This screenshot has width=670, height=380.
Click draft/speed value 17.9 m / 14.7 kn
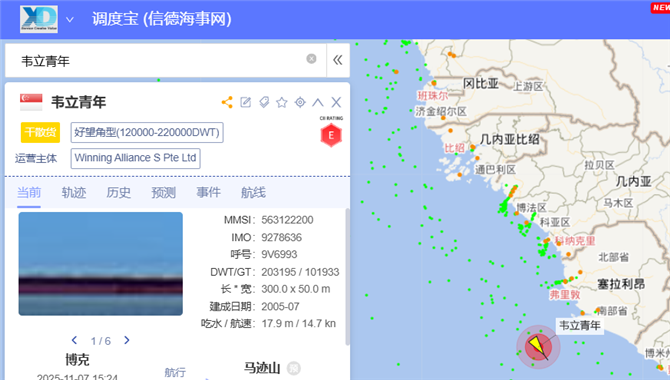(x=299, y=324)
